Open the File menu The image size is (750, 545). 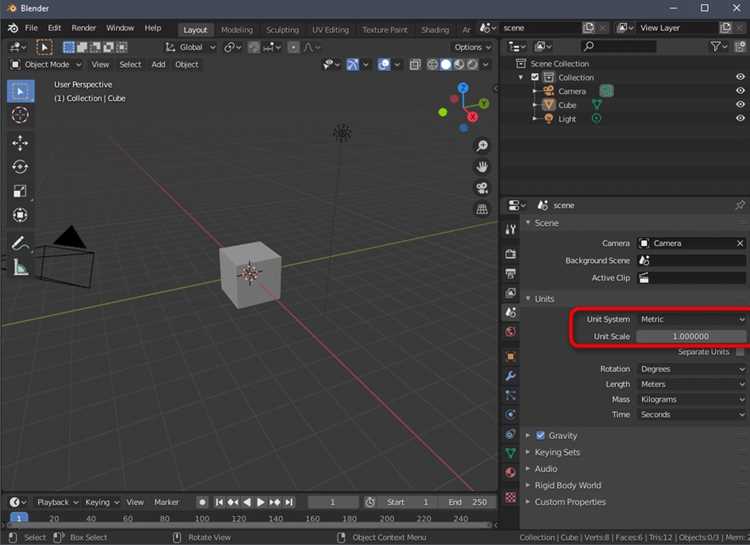point(31,28)
